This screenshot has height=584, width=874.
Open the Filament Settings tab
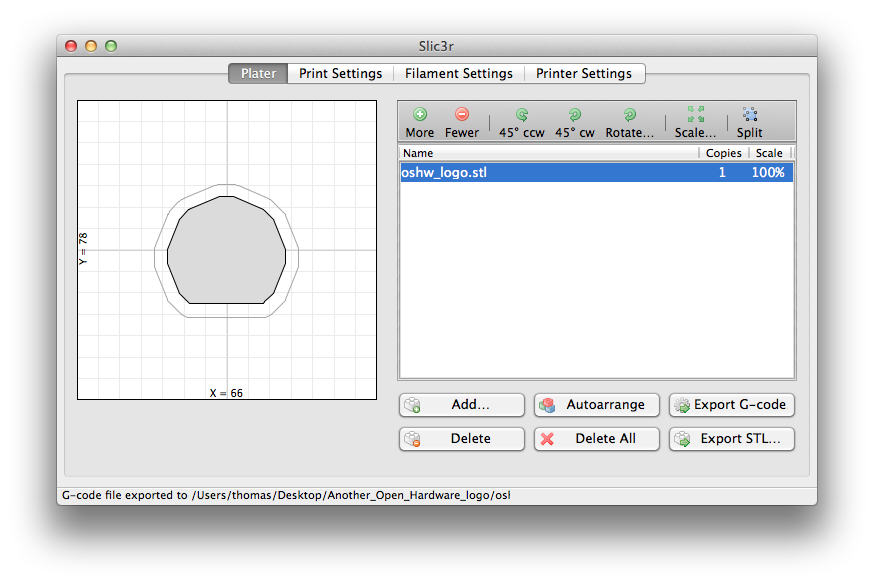[458, 73]
